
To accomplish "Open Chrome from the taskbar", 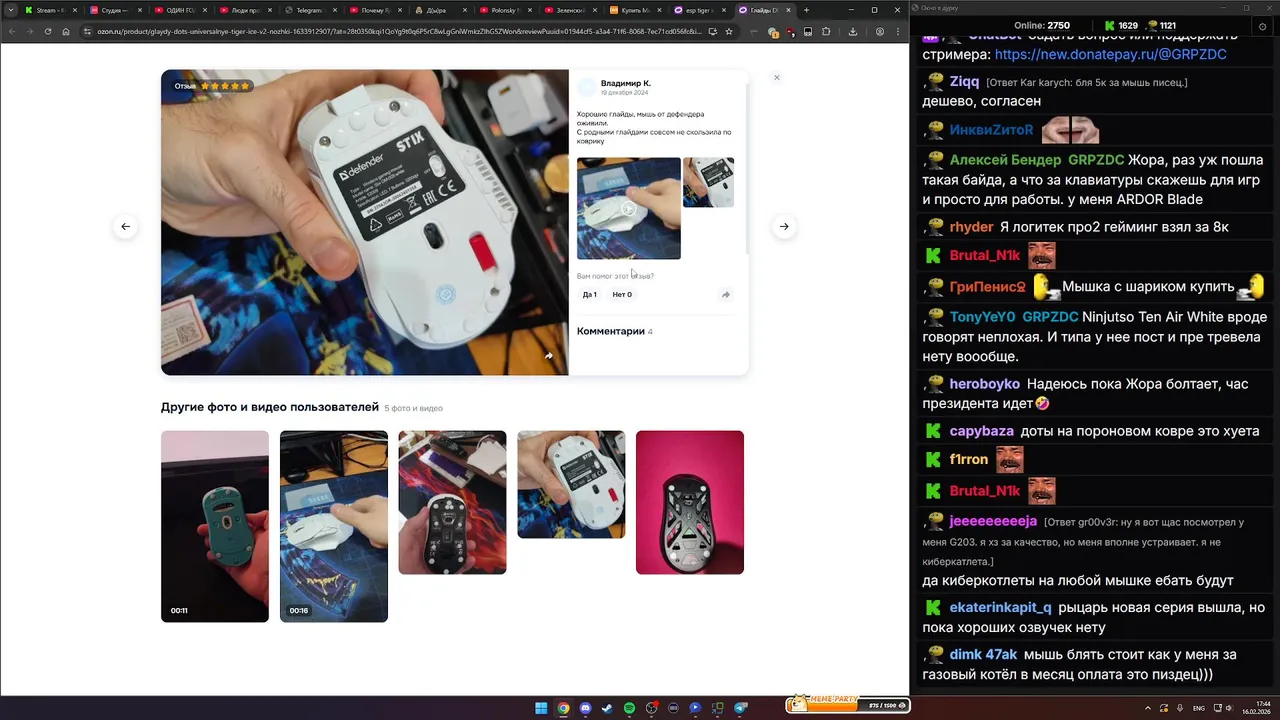I will 563,708.
